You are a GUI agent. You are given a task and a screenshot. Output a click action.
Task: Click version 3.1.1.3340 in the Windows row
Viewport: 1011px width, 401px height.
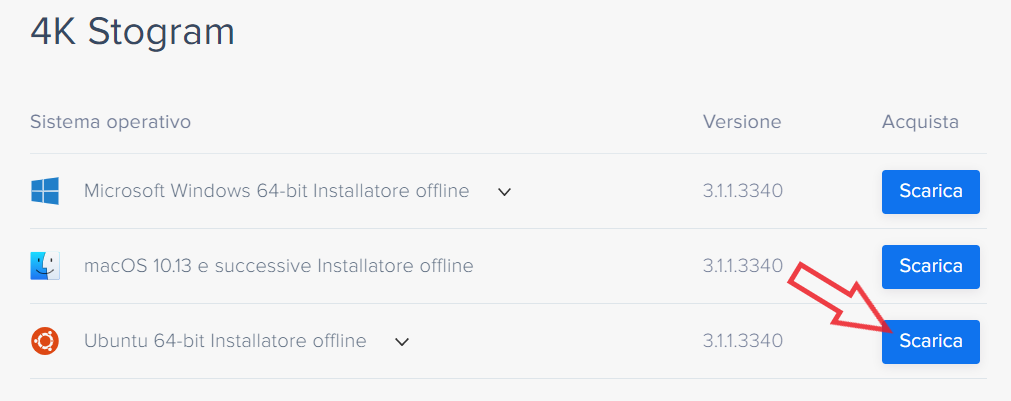click(742, 191)
